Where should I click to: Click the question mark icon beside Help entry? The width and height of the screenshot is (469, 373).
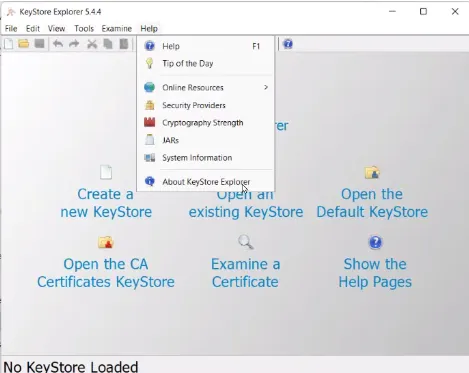(x=150, y=46)
